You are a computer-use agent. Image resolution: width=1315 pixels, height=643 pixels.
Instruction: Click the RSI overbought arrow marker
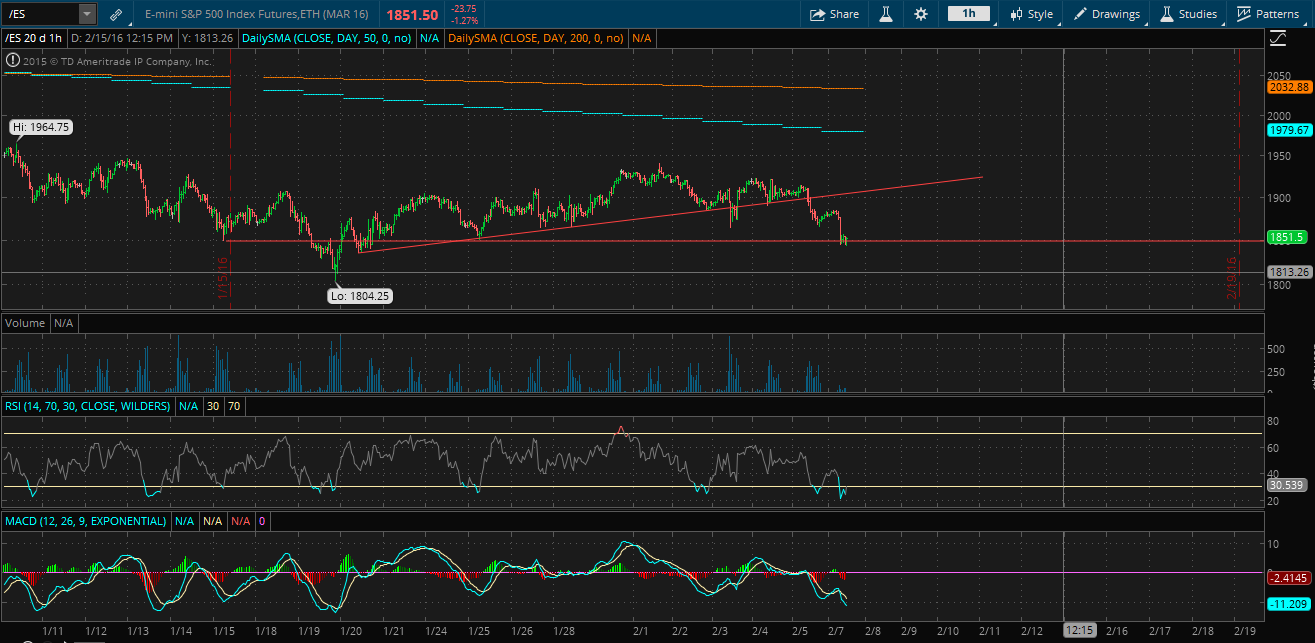[621, 430]
